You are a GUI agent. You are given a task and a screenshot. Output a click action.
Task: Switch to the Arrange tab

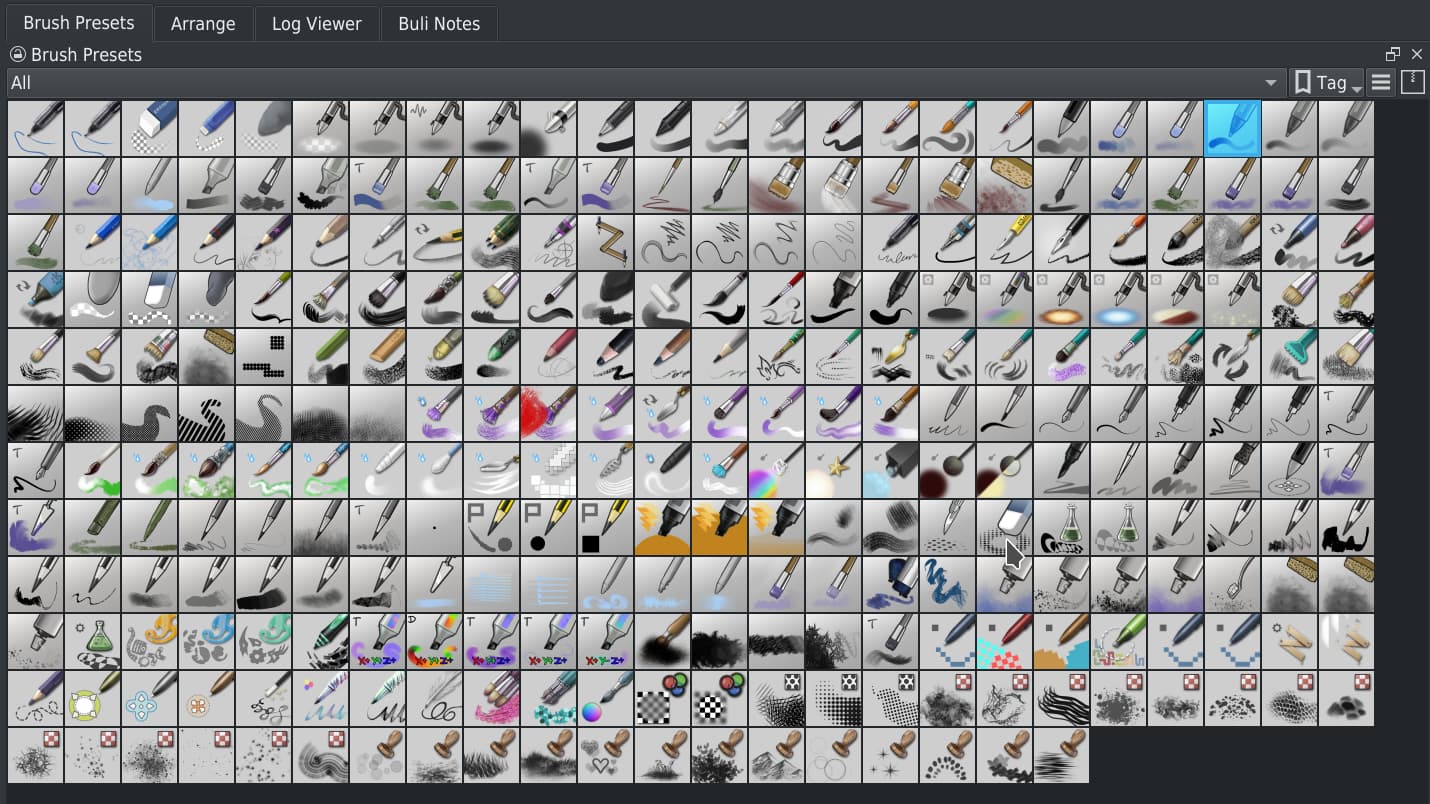point(203,23)
